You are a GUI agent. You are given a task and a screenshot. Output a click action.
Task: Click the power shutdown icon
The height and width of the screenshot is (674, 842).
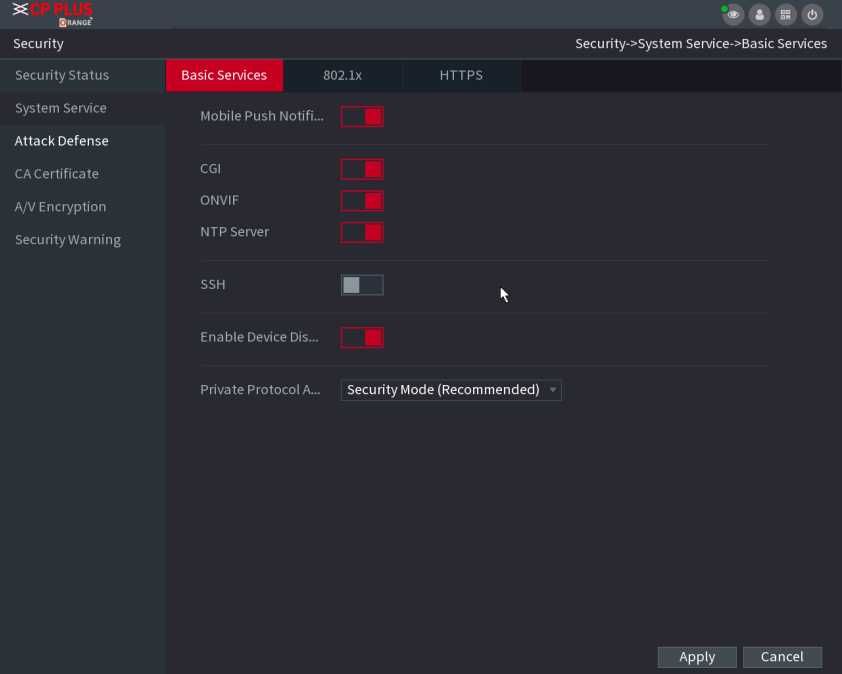(x=812, y=14)
